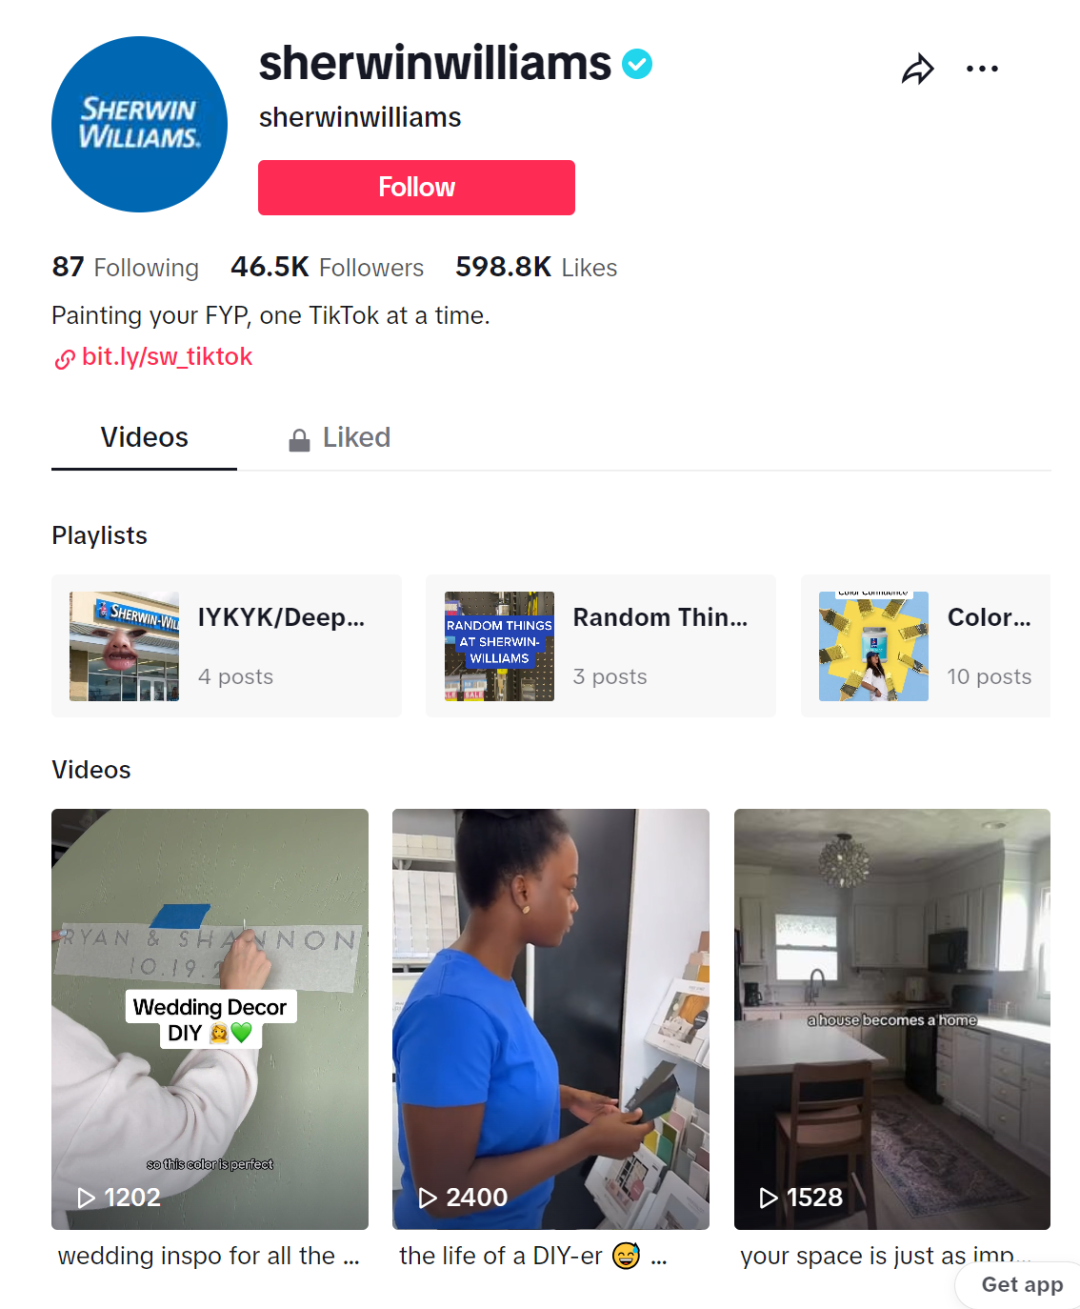The image size is (1080, 1309).
Task: Click the share arrow icon
Action: pos(917,69)
